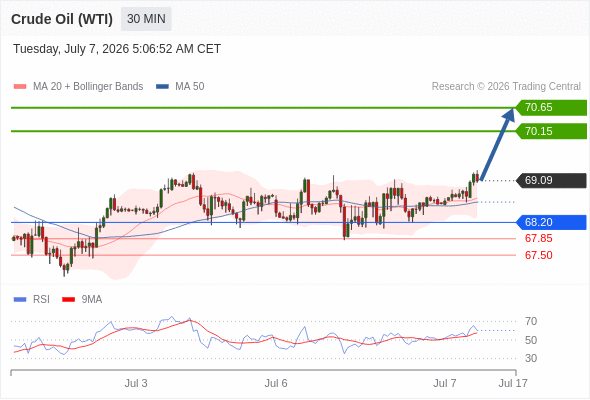Click the 67.85 support level label

[539, 239]
